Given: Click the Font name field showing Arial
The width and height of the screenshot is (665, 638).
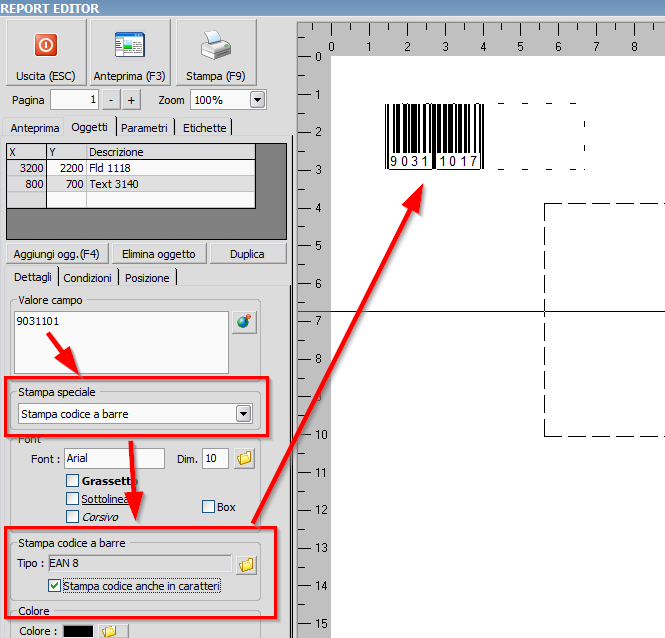Looking at the screenshot, I should [x=115, y=458].
